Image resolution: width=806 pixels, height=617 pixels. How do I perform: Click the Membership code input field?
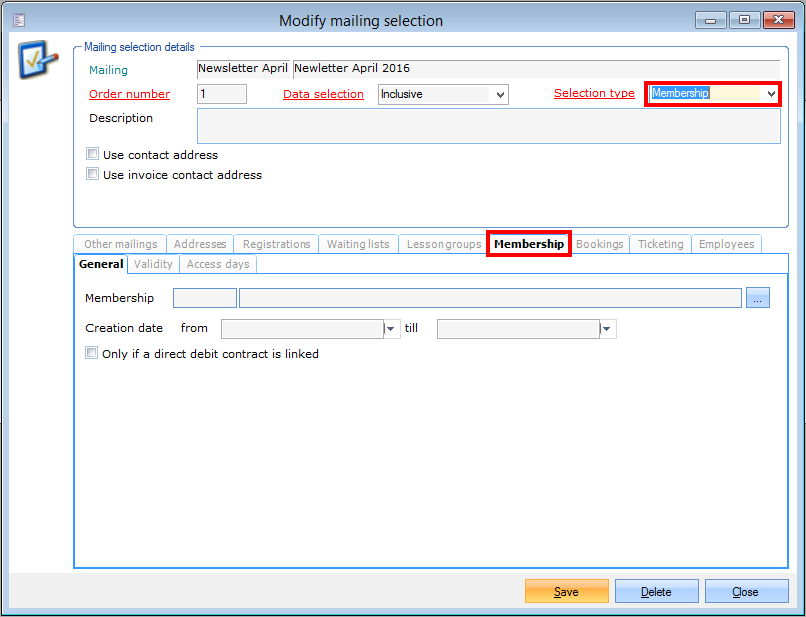(205, 298)
